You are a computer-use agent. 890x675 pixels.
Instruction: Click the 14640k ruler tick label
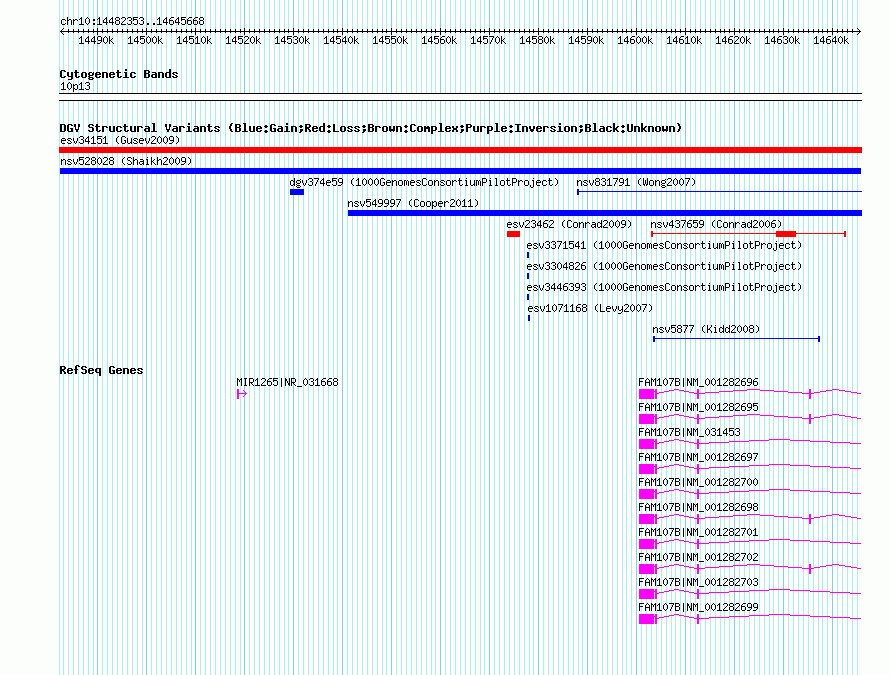(831, 40)
